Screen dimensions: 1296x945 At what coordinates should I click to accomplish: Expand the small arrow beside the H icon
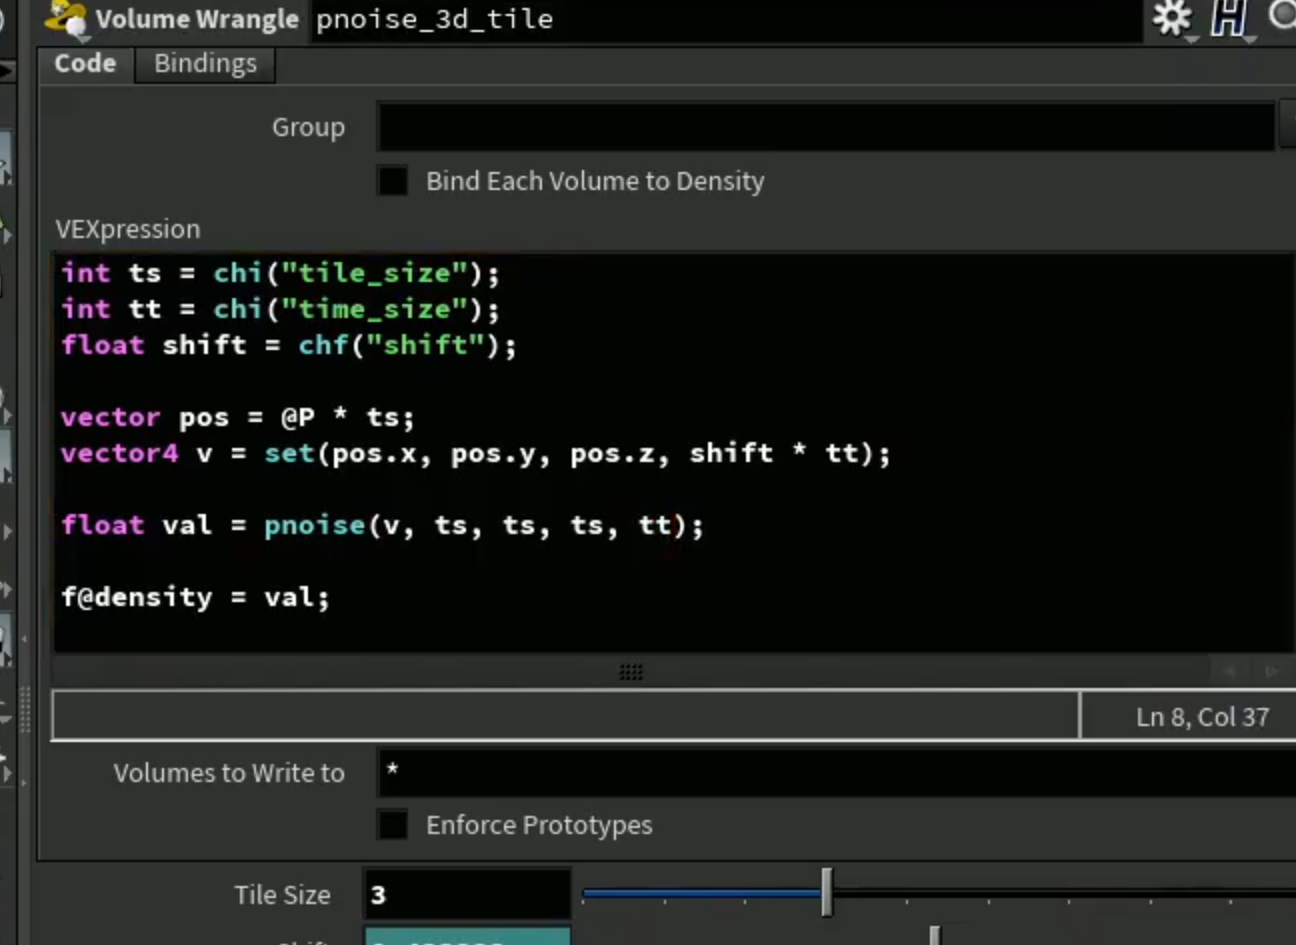[1251, 39]
